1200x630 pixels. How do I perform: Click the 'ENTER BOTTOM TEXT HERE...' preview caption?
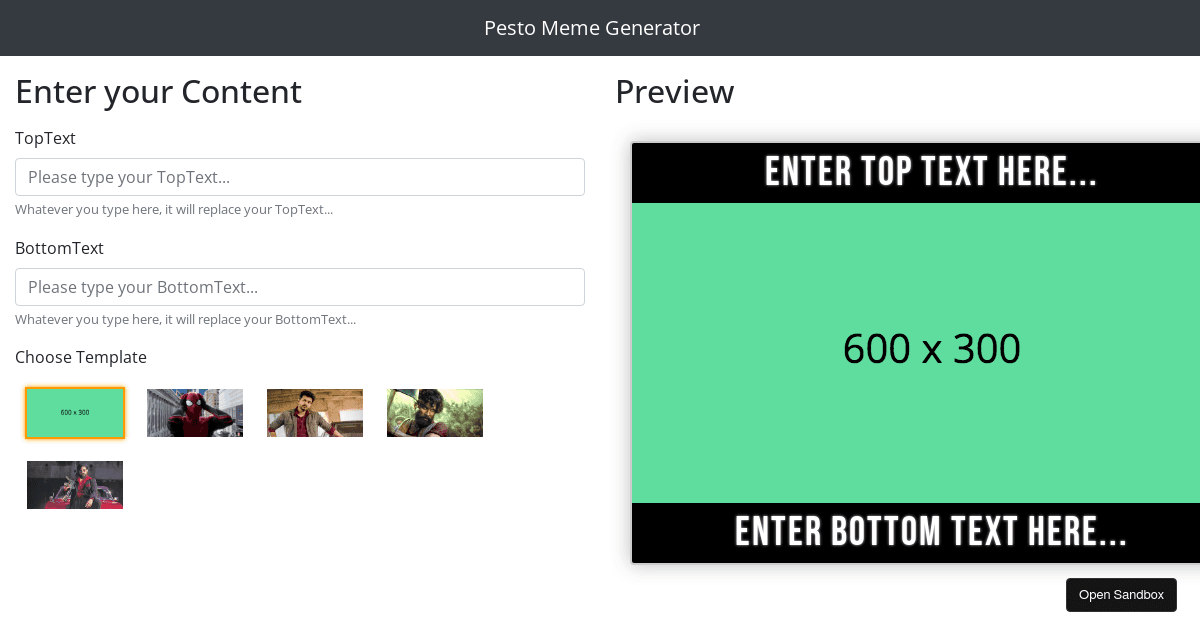(931, 533)
